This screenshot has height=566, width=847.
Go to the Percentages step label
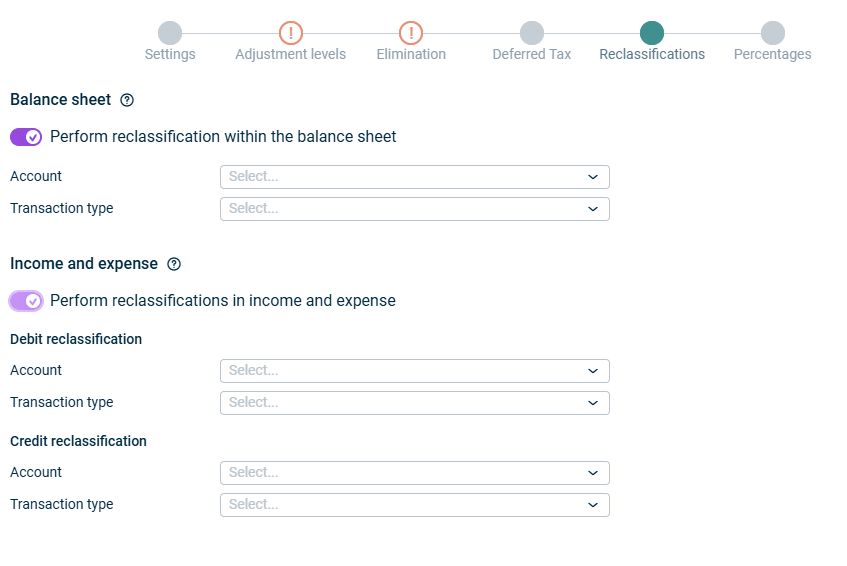pyautogui.click(x=772, y=54)
